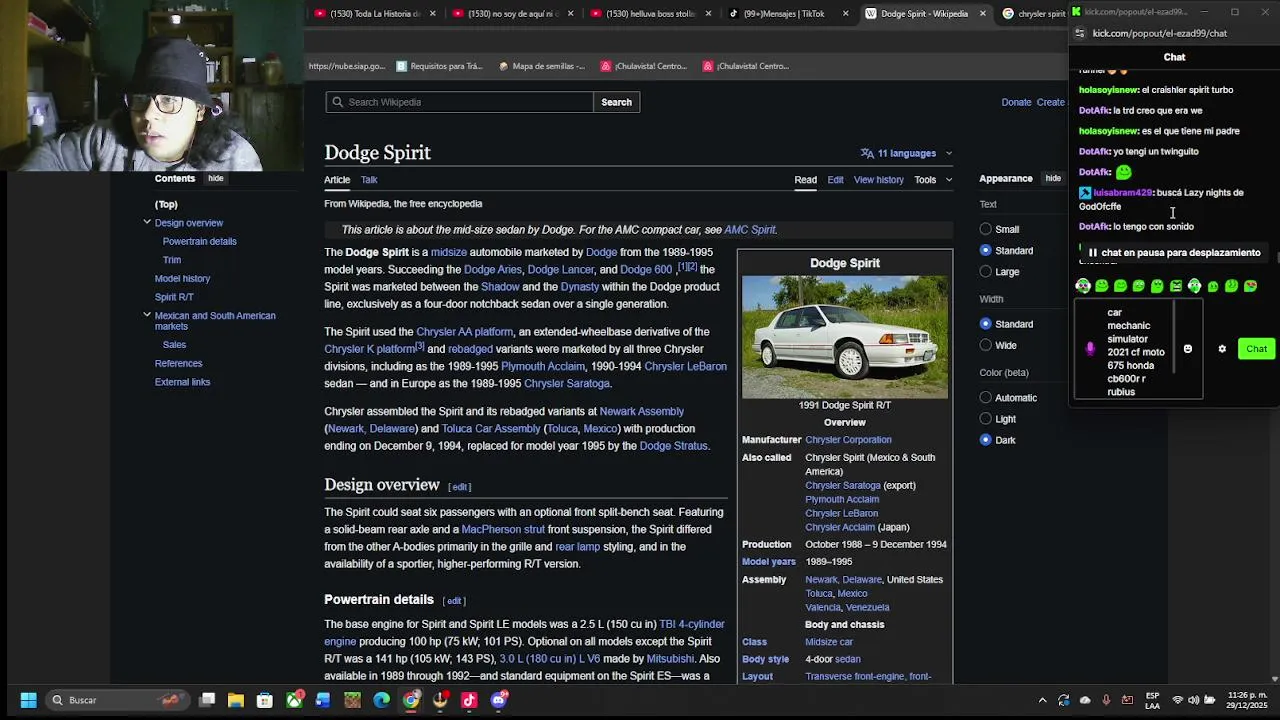Click the green Chat send button
This screenshot has height=720, width=1280.
pyautogui.click(x=1256, y=349)
